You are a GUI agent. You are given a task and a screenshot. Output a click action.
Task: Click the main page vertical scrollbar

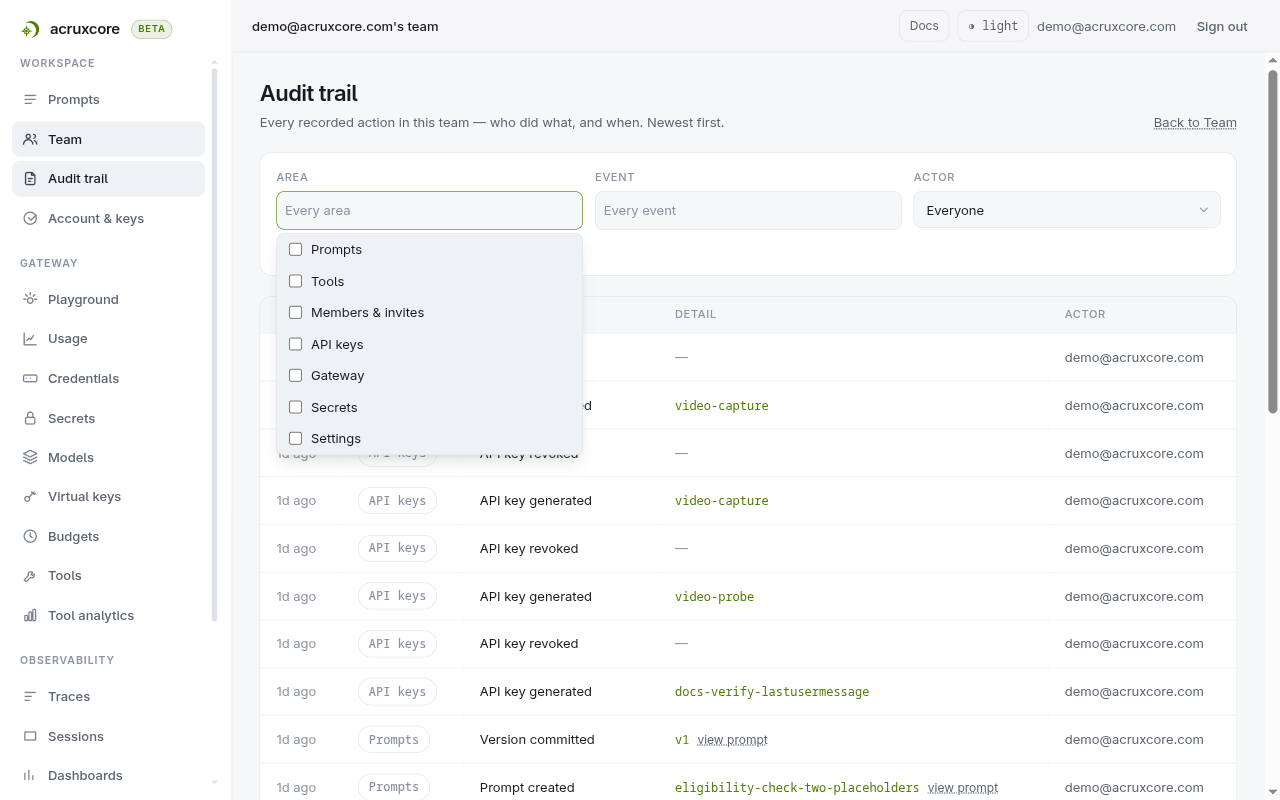(1273, 240)
